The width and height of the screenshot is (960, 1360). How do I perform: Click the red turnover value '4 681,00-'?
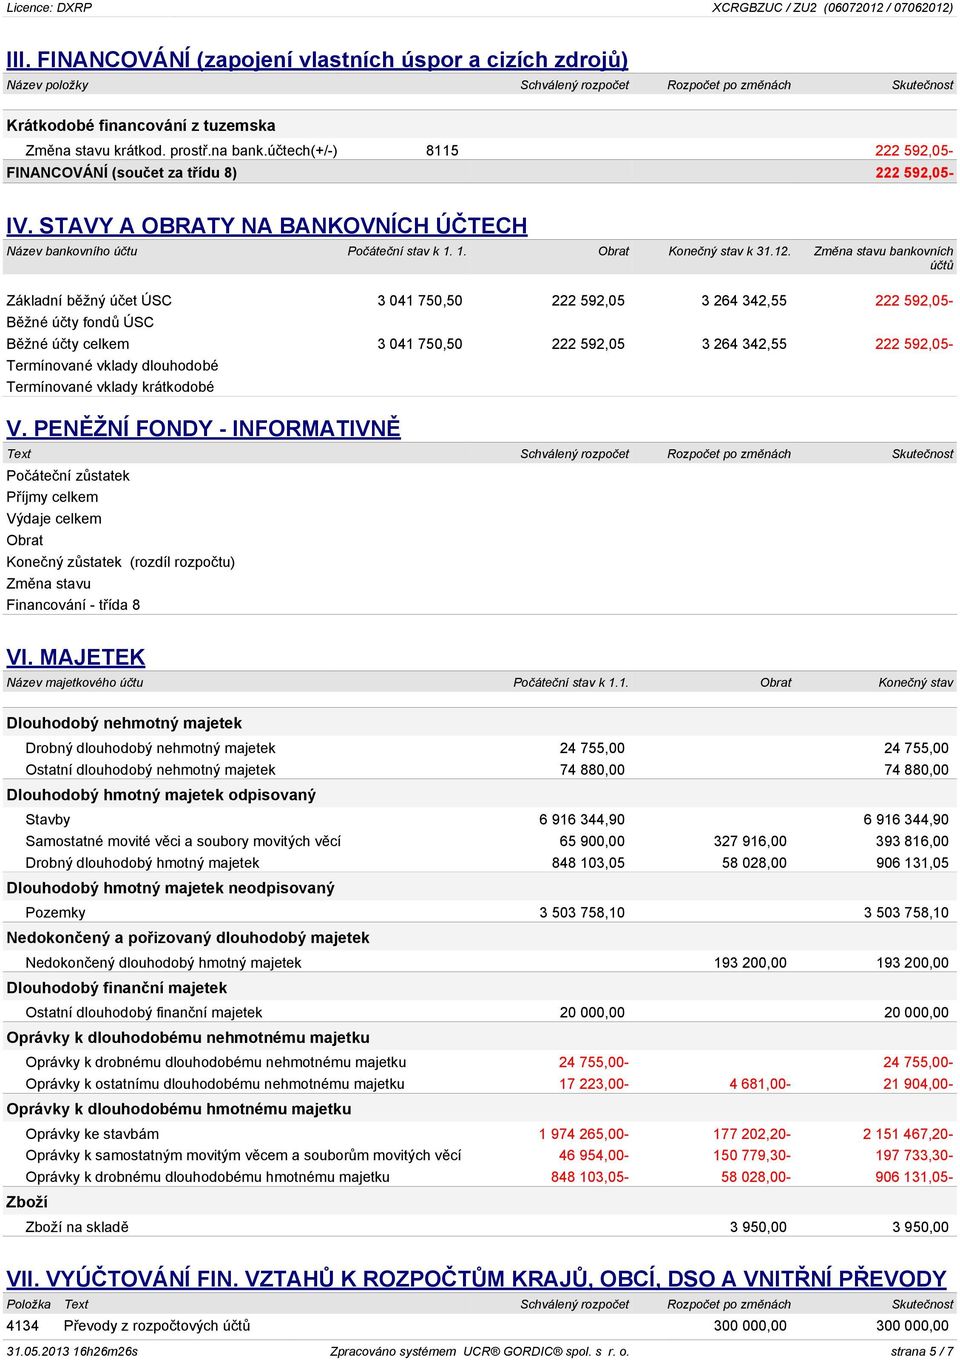(760, 1084)
